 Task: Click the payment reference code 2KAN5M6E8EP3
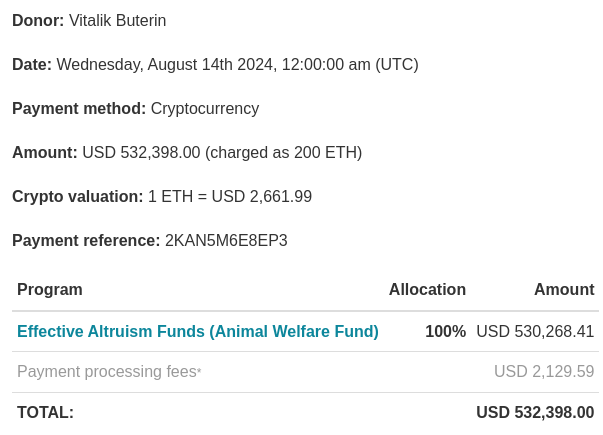pyautogui.click(x=226, y=241)
